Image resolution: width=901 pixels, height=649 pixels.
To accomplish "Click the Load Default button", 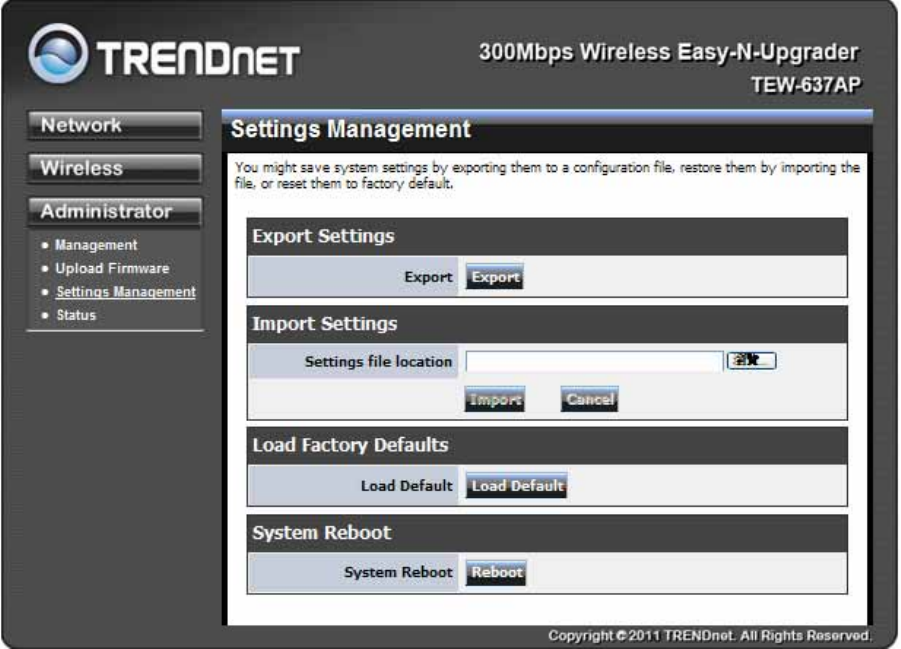I will pos(516,486).
